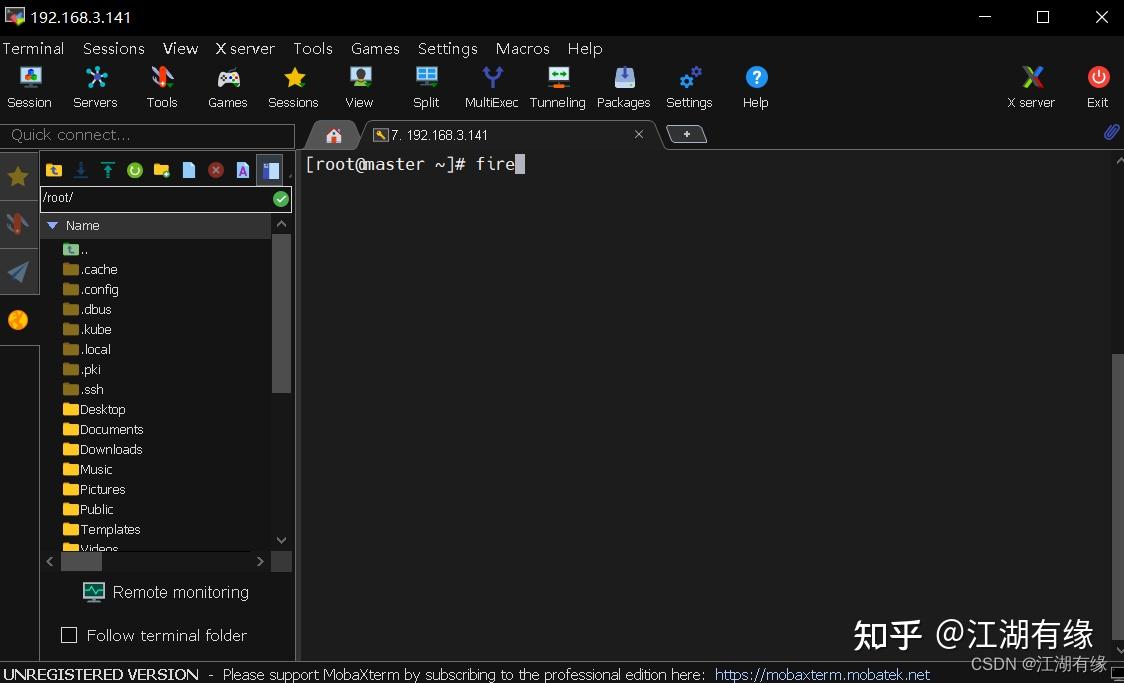
Task: Select the Templates folder
Action: 102,530
